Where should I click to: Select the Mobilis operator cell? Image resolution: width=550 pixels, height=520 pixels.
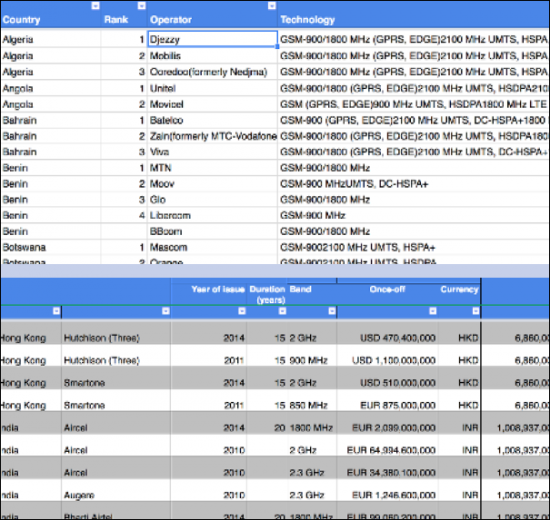pyautogui.click(x=212, y=55)
